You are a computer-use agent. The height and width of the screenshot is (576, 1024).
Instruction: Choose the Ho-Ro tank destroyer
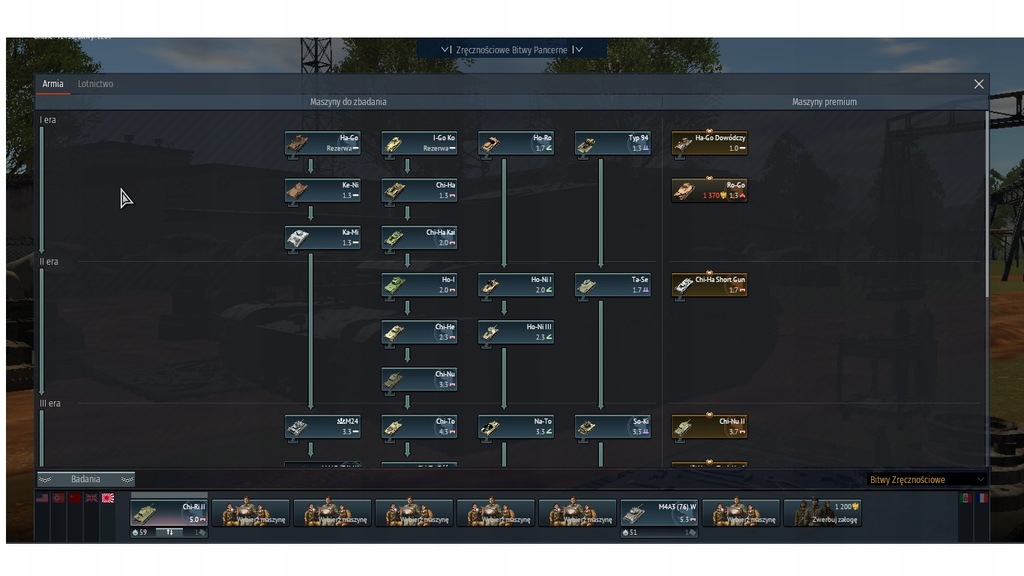pyautogui.click(x=516, y=143)
